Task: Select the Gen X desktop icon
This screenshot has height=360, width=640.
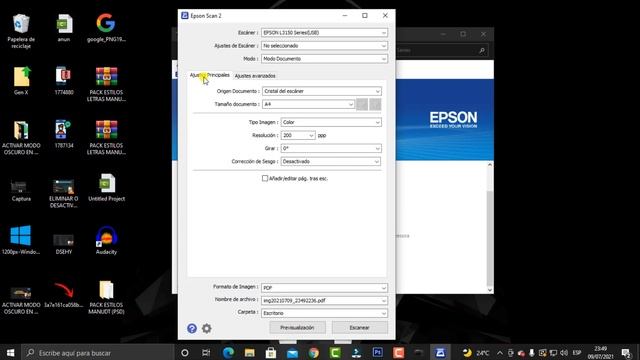Action: 21,81
